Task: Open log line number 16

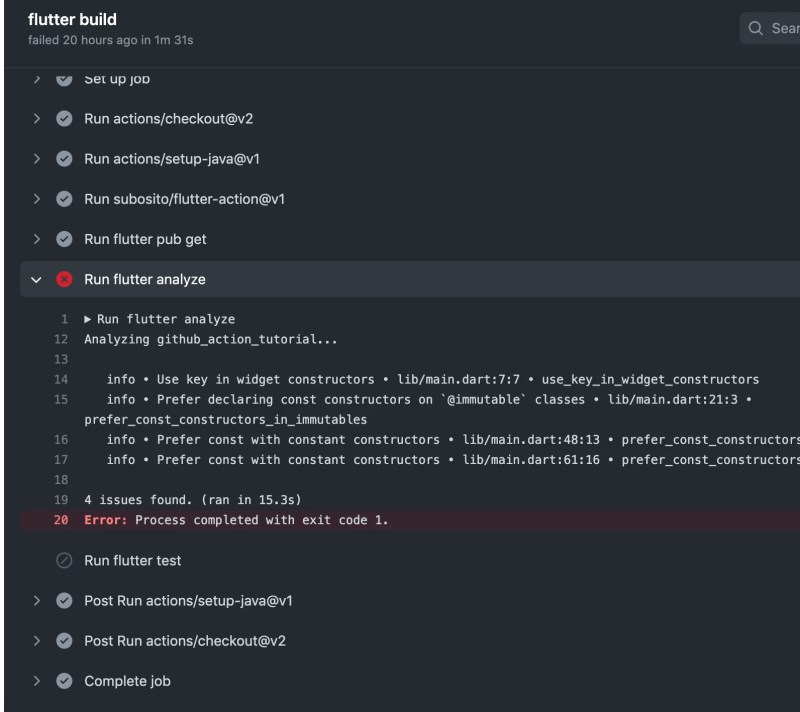Action: click(x=61, y=440)
